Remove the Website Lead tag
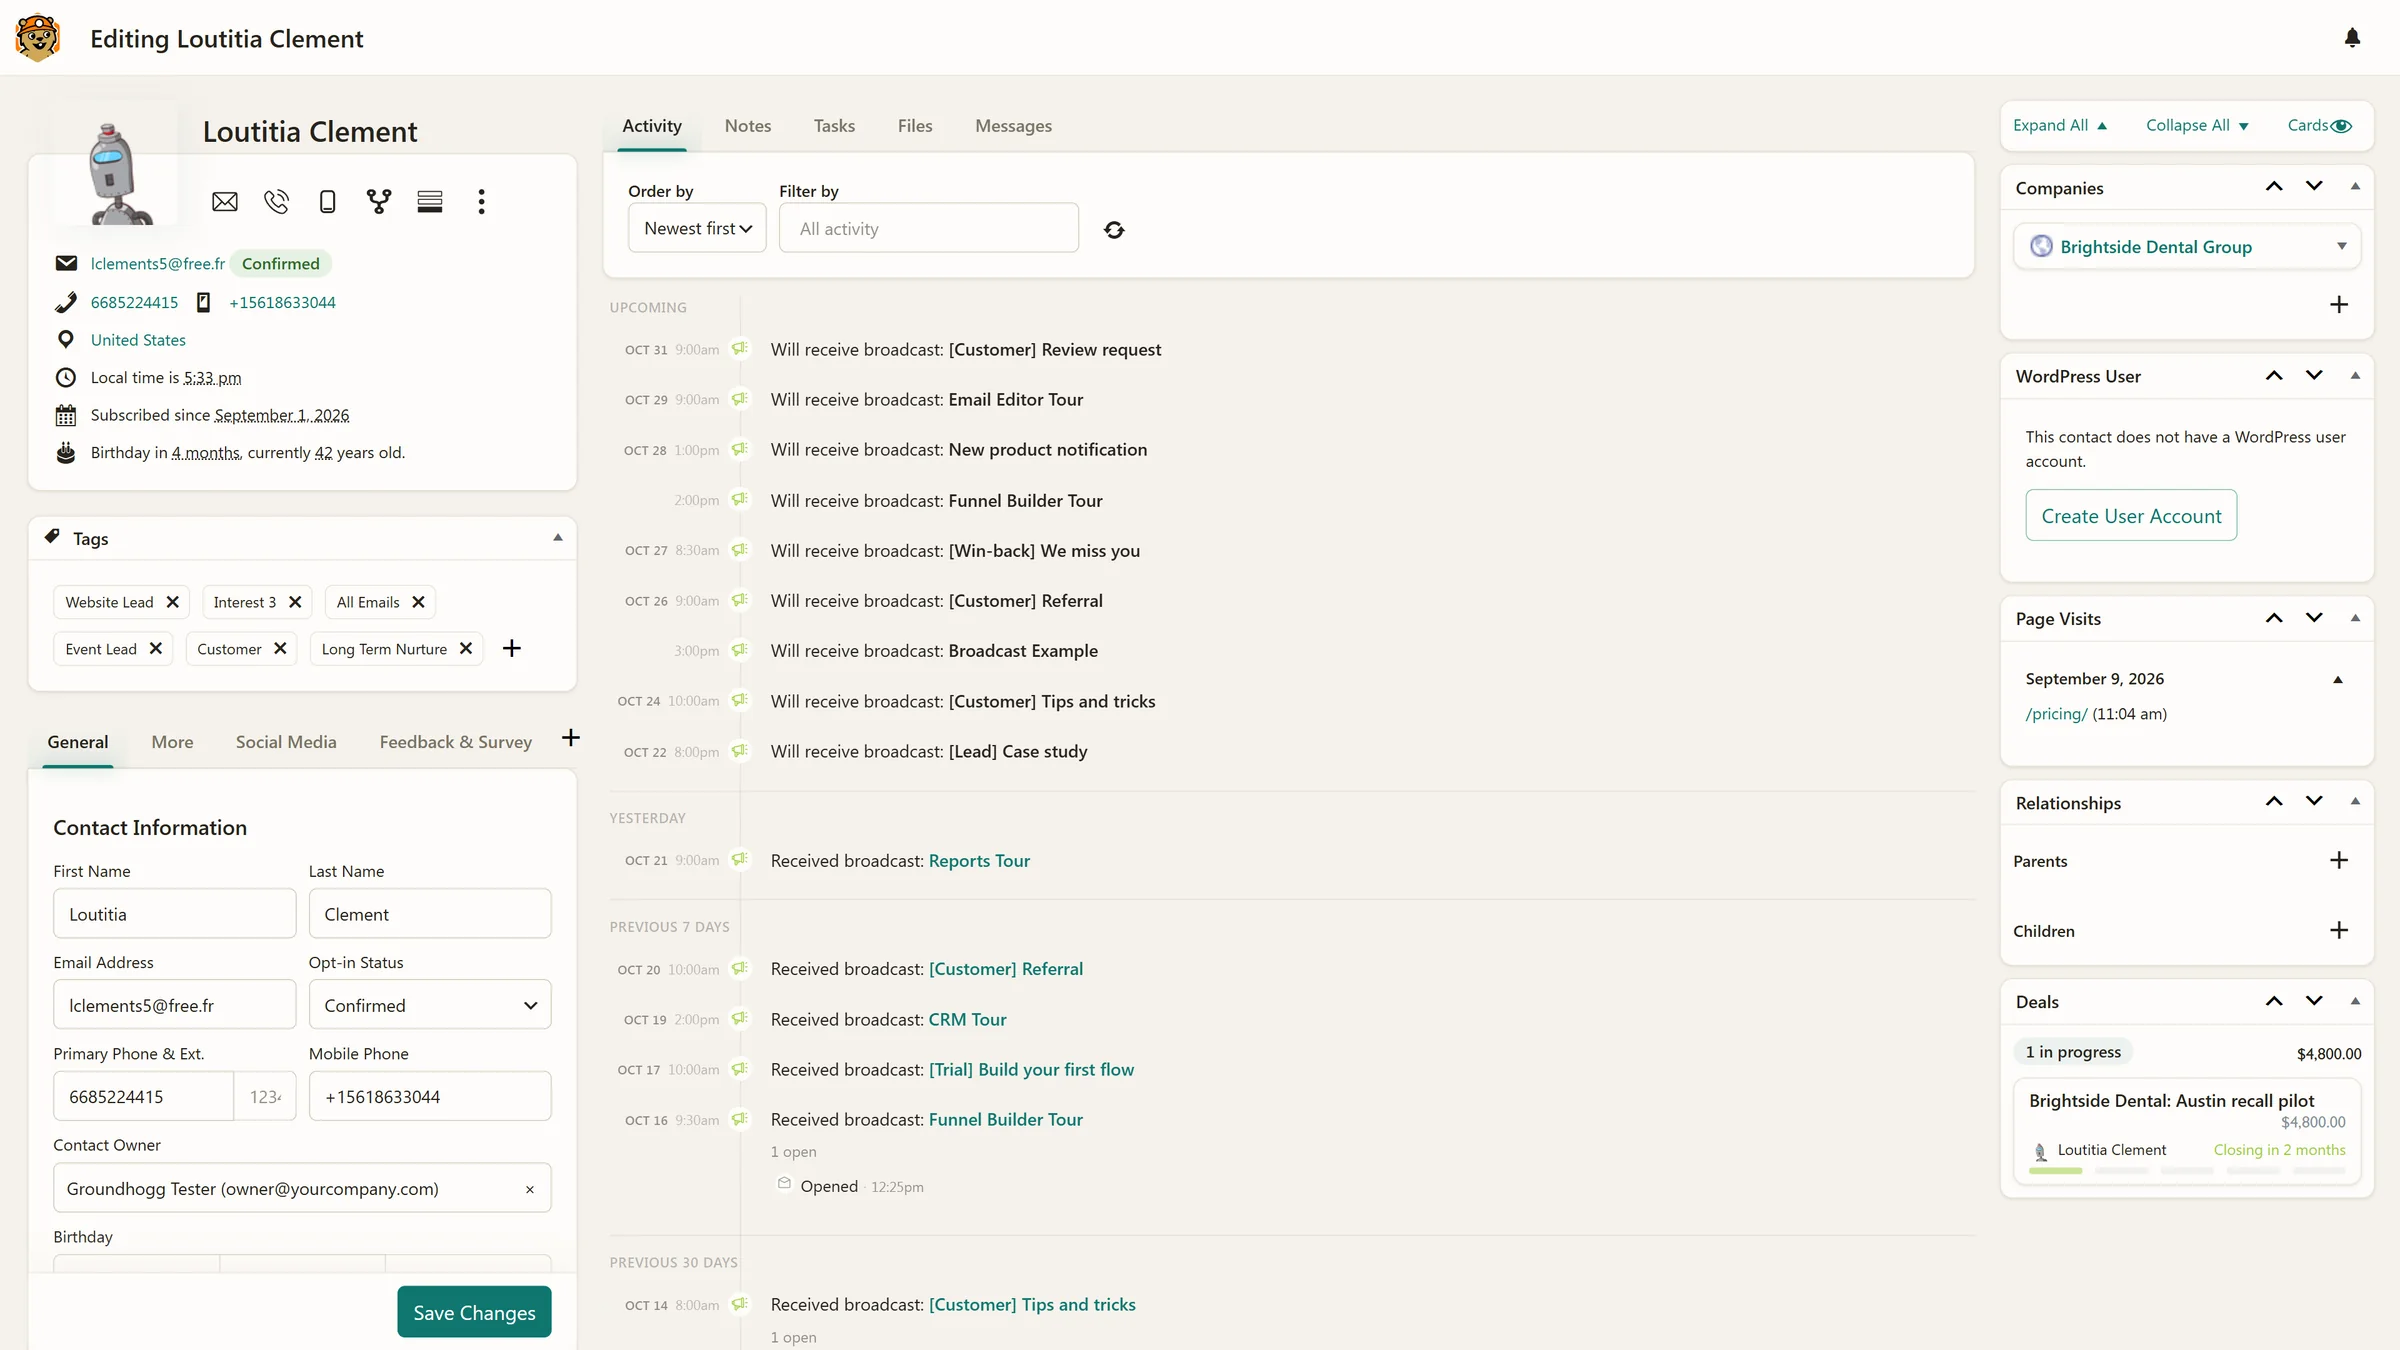This screenshot has height=1350, width=2400. pyautogui.click(x=172, y=602)
